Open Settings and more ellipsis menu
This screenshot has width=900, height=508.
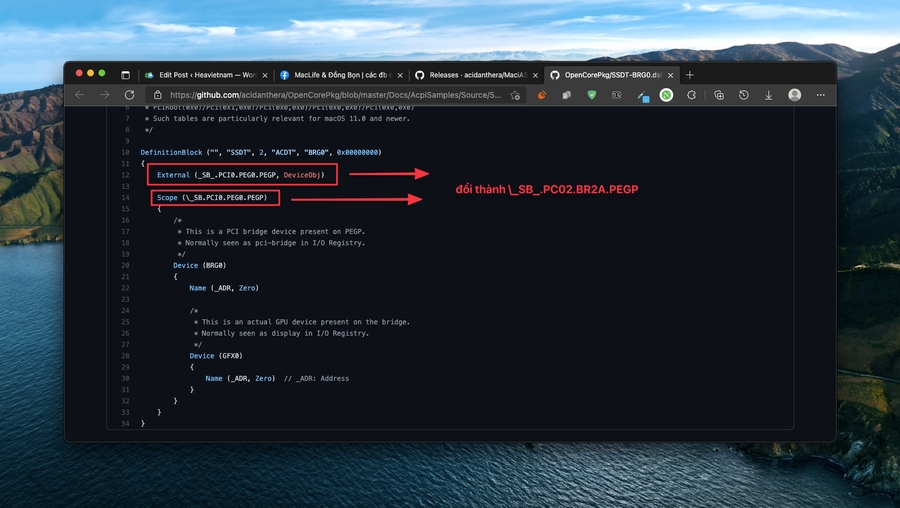(x=820, y=95)
